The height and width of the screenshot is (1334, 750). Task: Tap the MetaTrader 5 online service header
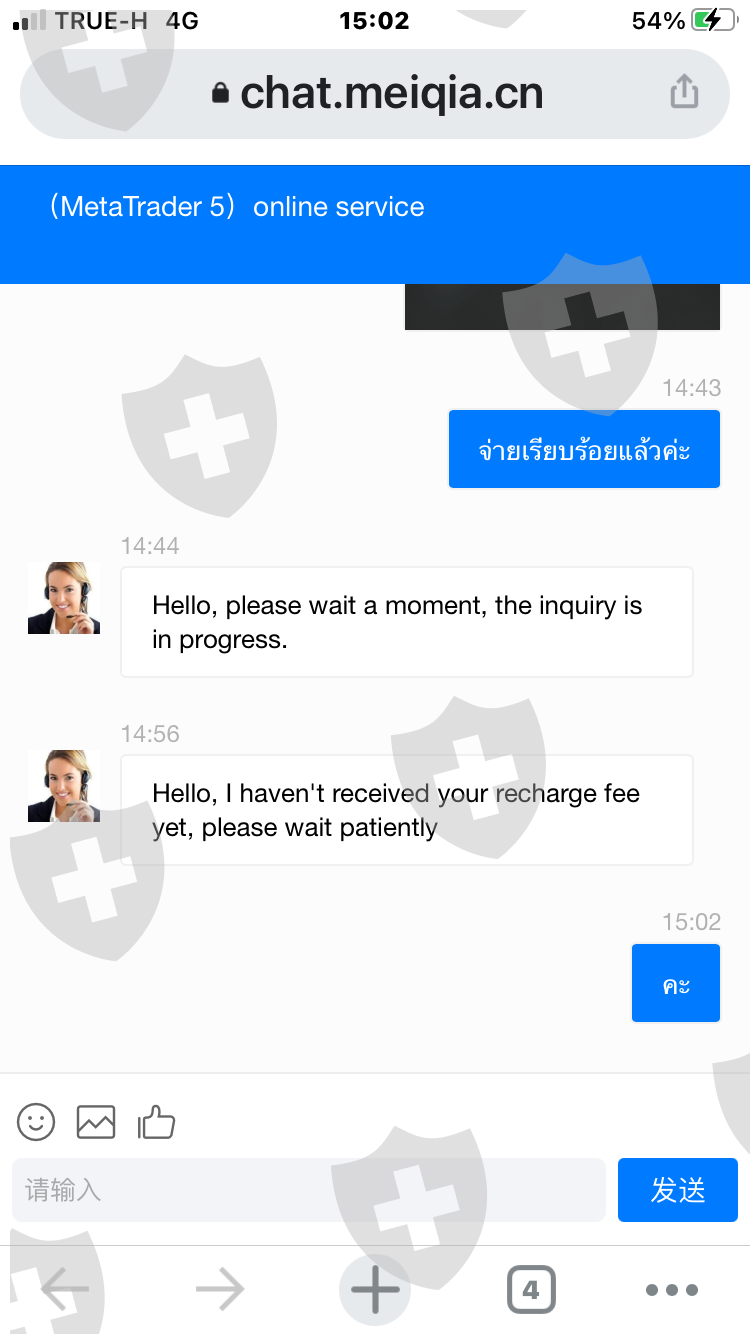point(238,207)
